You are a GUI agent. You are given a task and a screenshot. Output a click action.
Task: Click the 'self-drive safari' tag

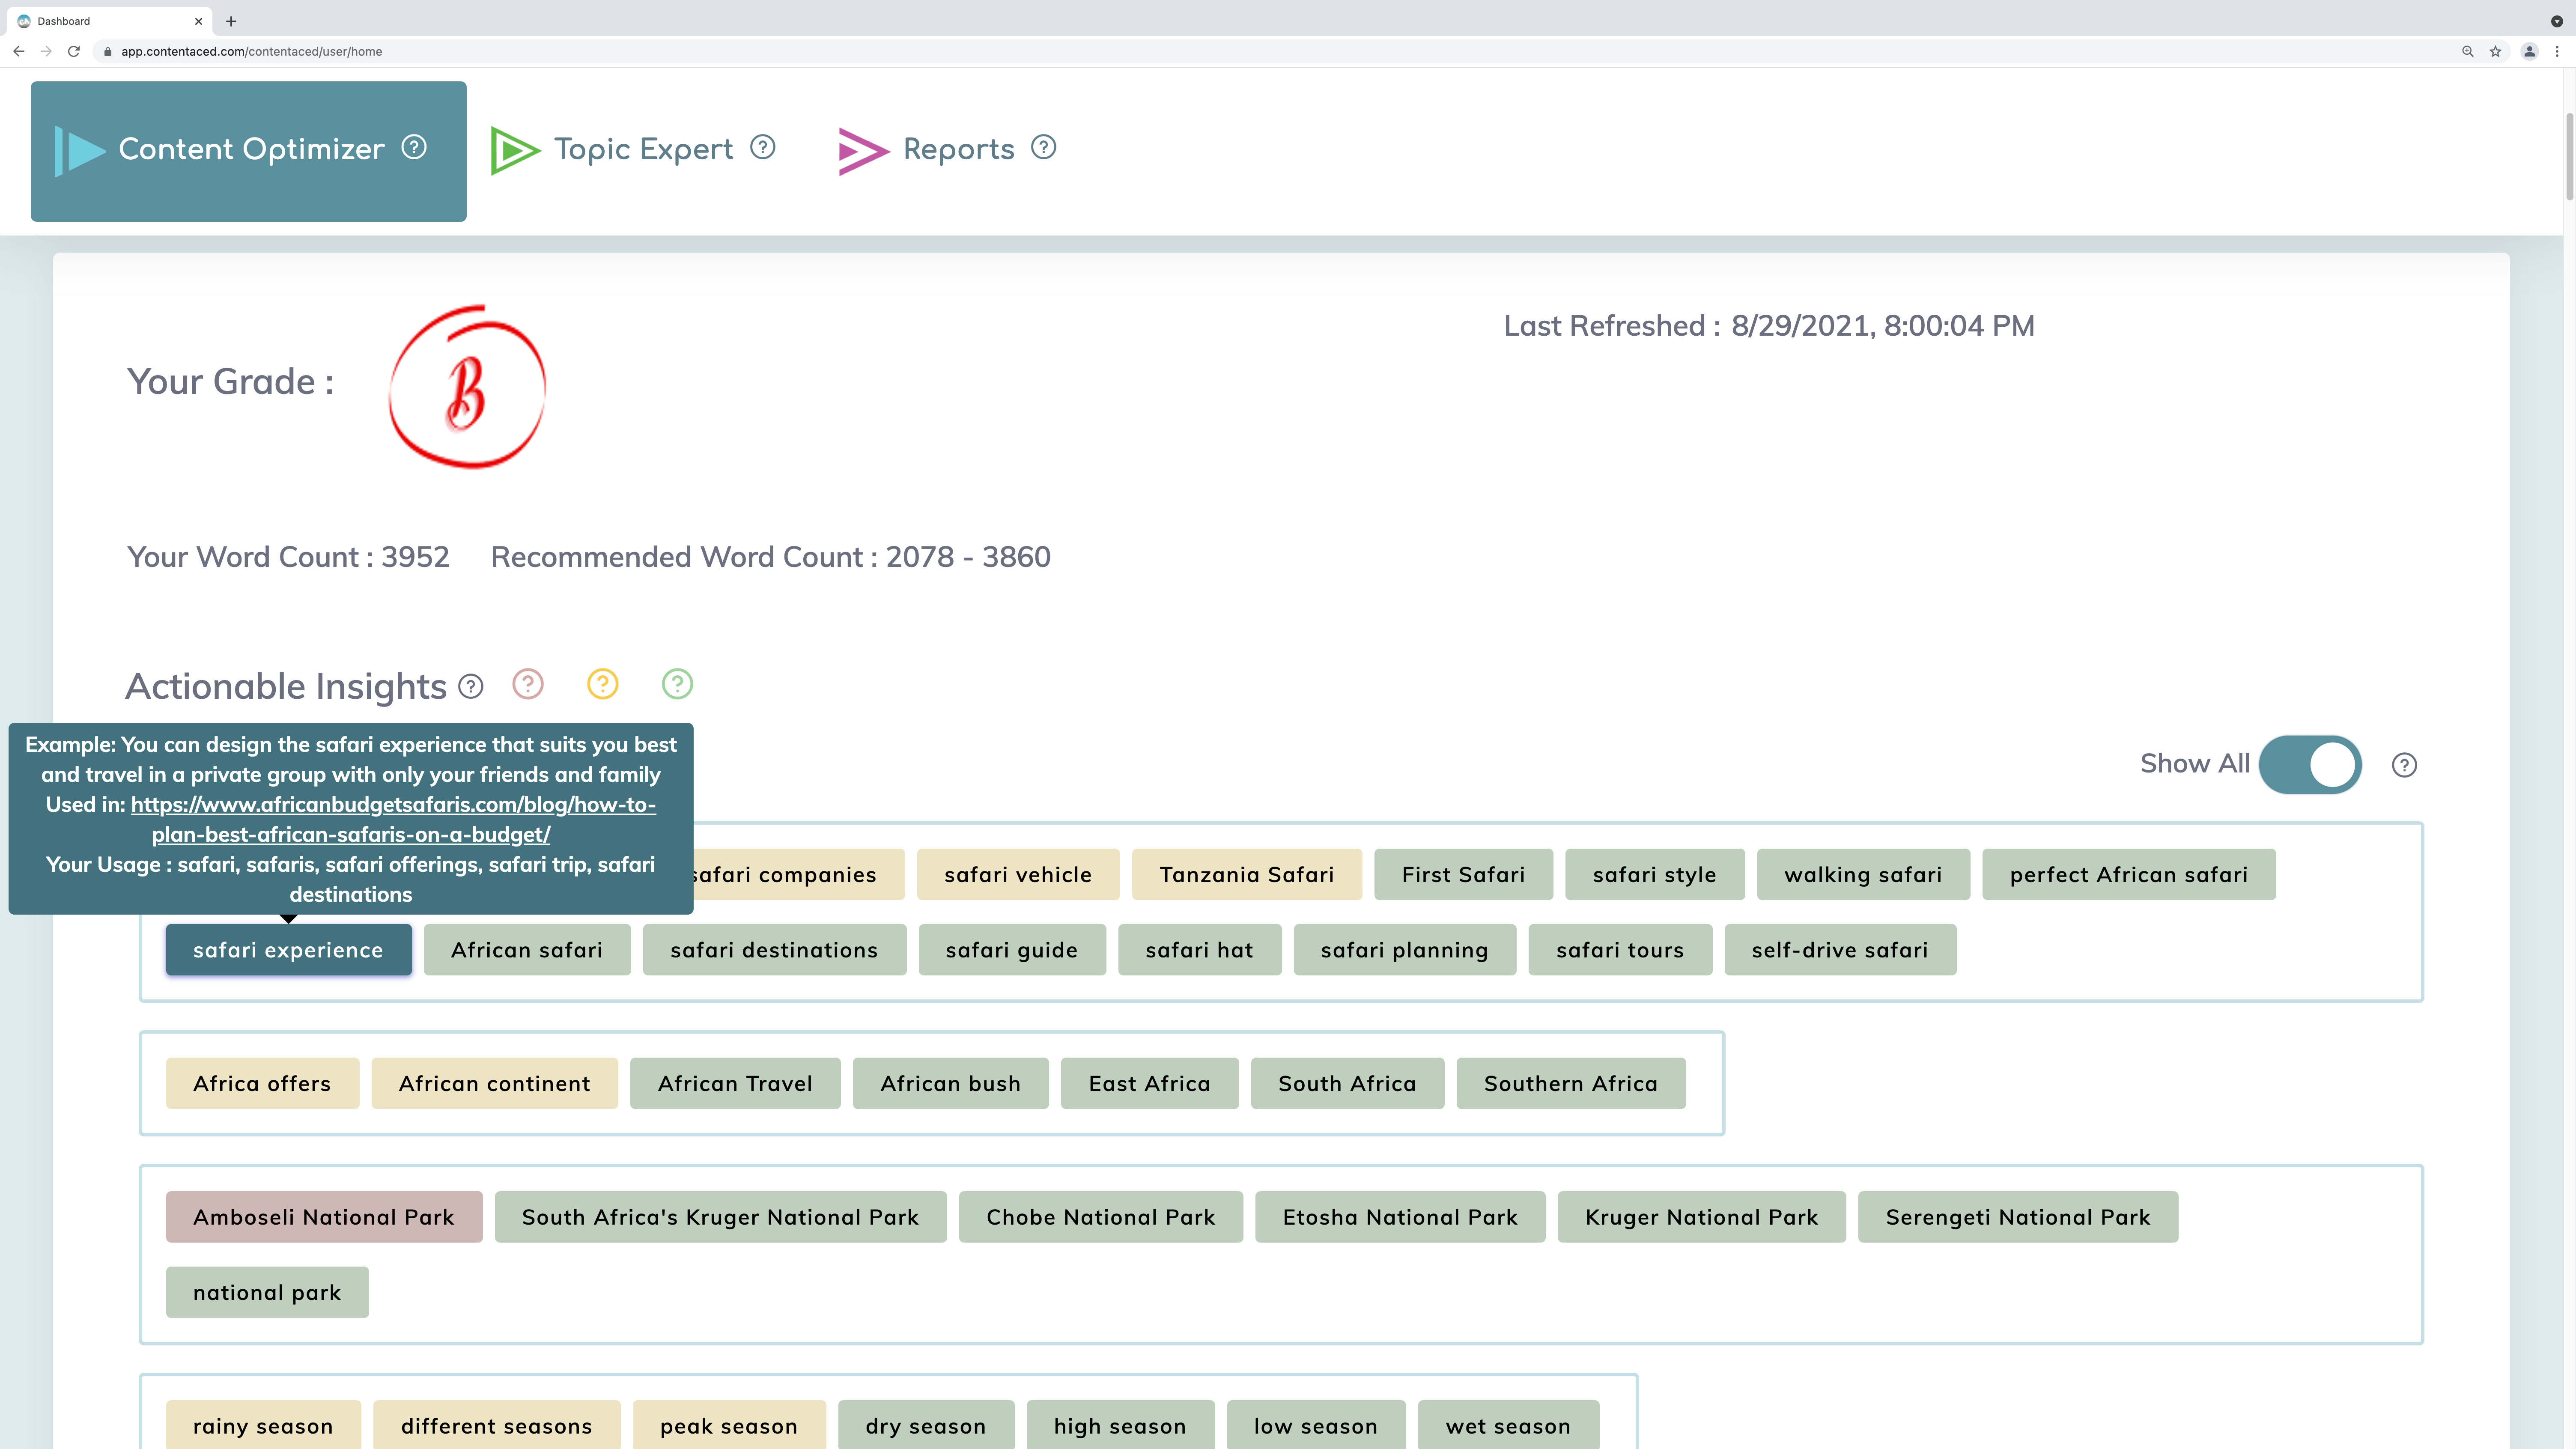(x=1840, y=950)
